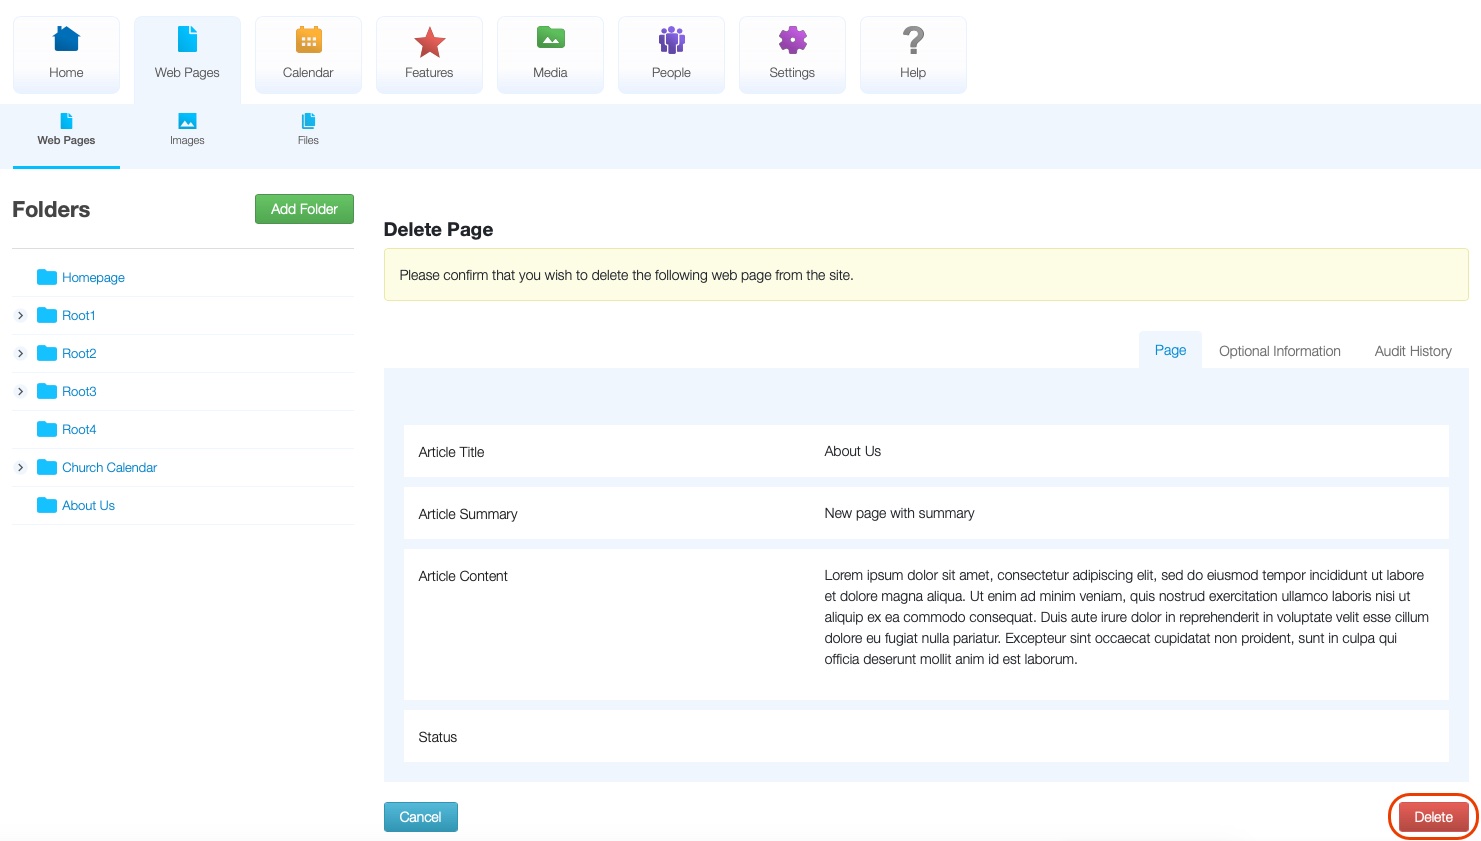Expand the Root1 folder
Viewport: 1481px width, 841px height.
20,315
